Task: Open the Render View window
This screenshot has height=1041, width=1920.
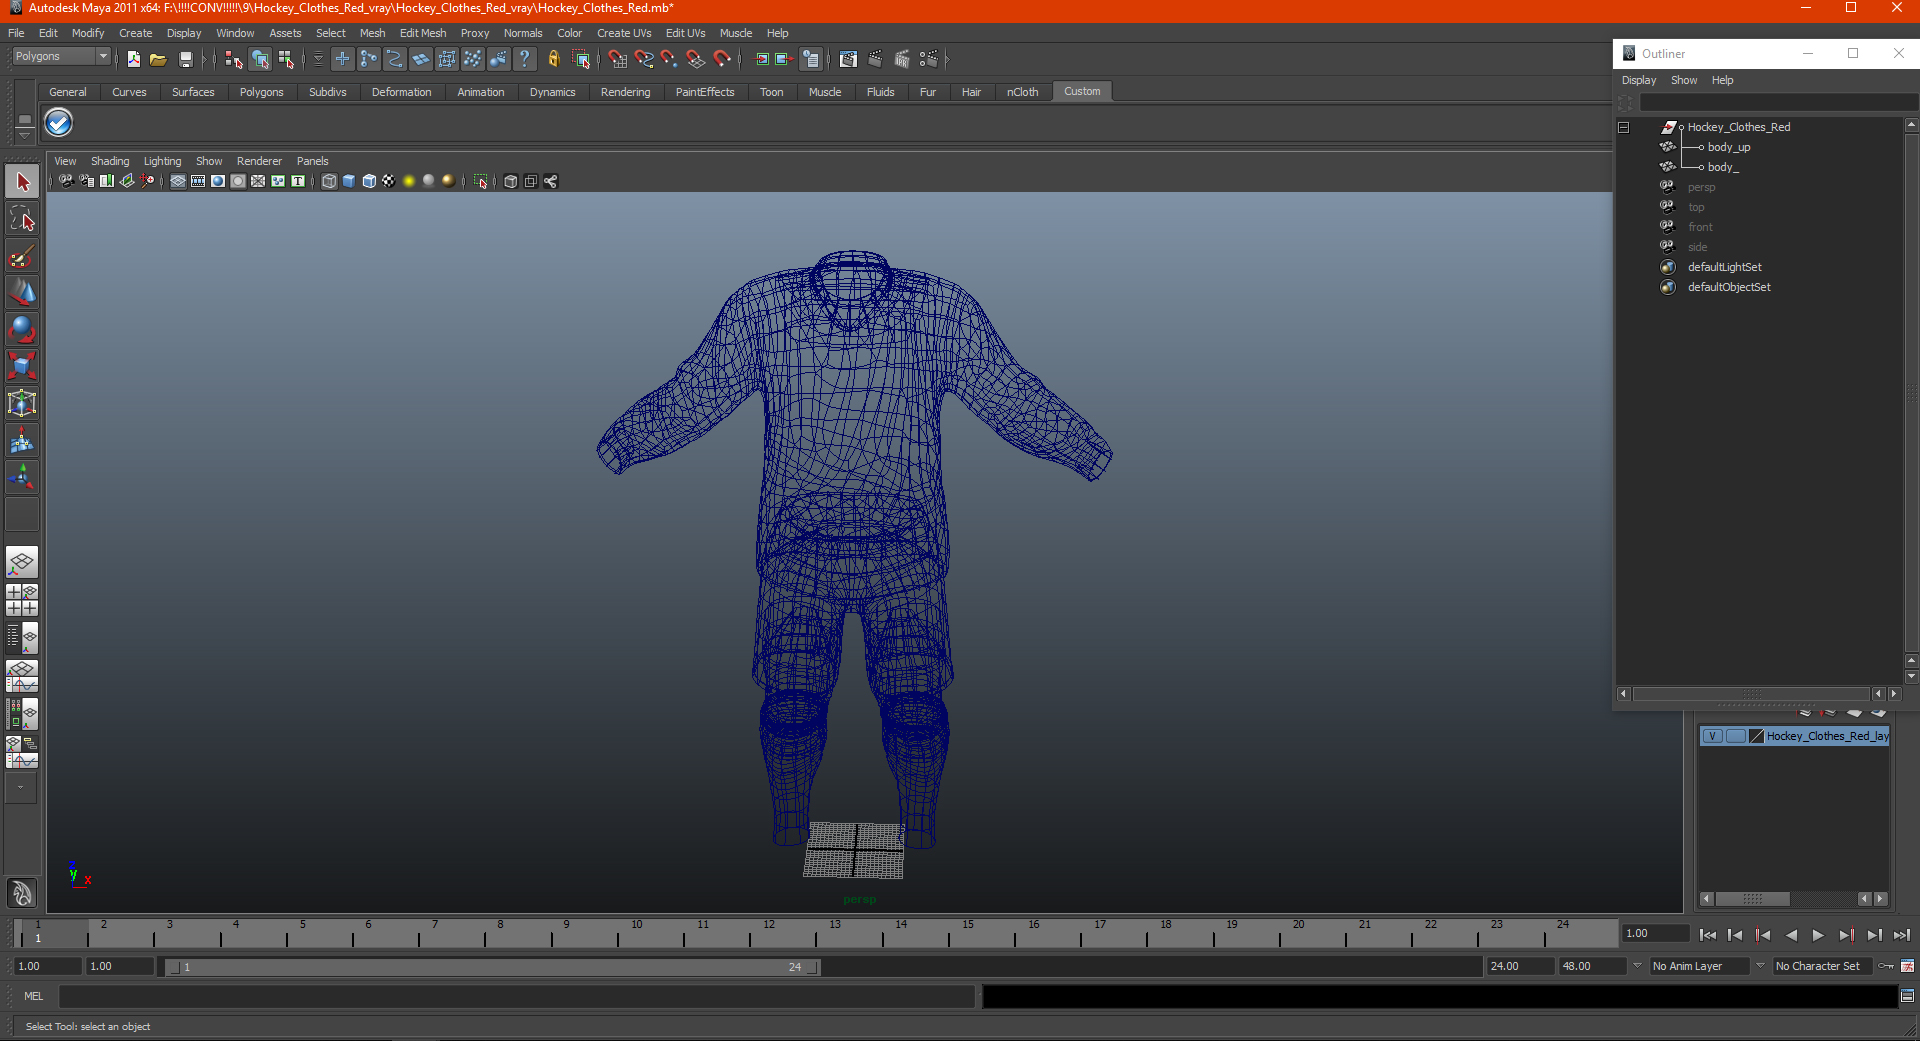Action: [848, 60]
